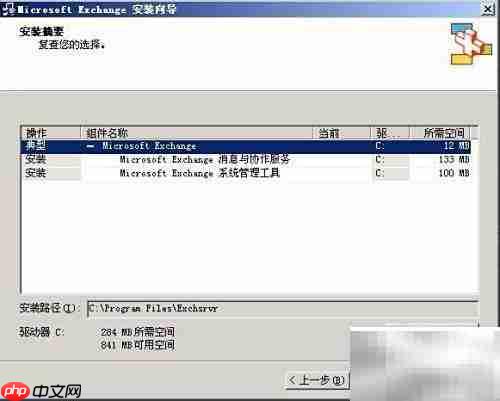Close the Exchange installation wizard window
Image resolution: width=500 pixels, height=401 pixels.
pos(488,9)
